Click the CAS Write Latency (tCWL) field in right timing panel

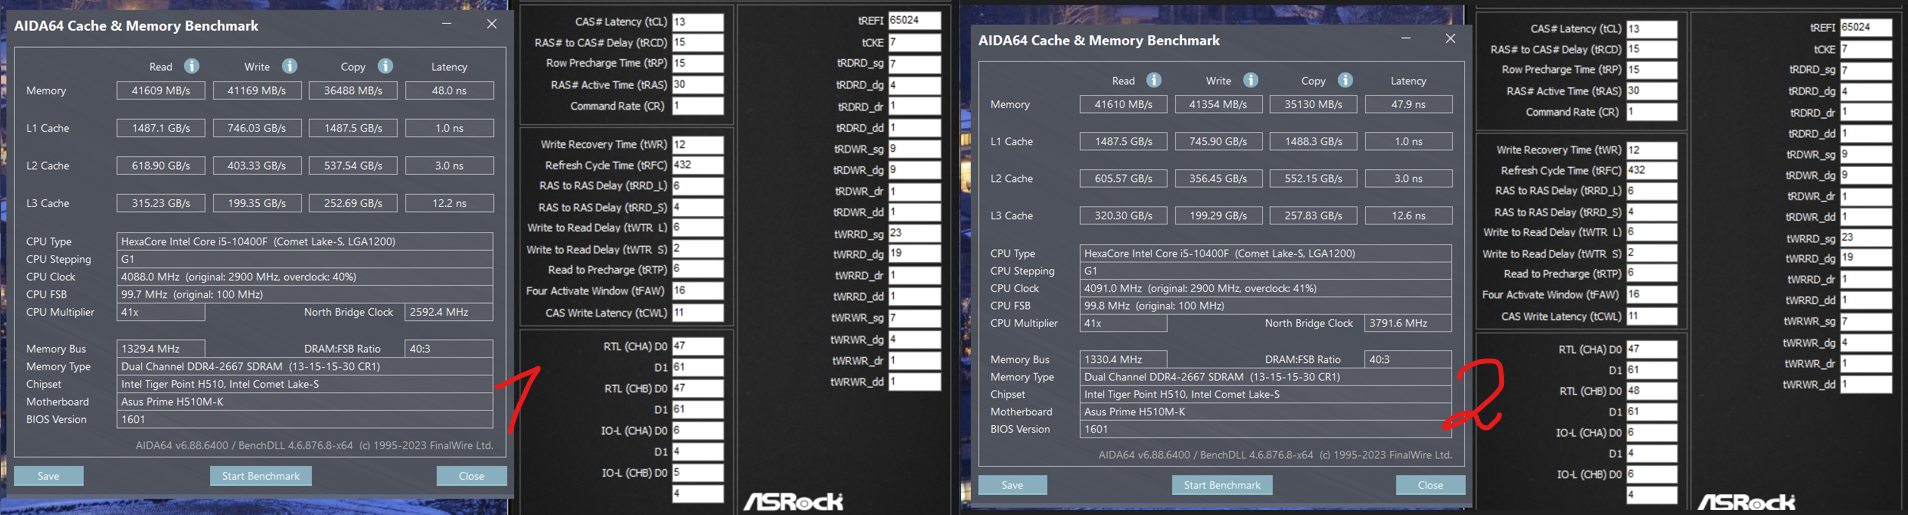click(1651, 316)
